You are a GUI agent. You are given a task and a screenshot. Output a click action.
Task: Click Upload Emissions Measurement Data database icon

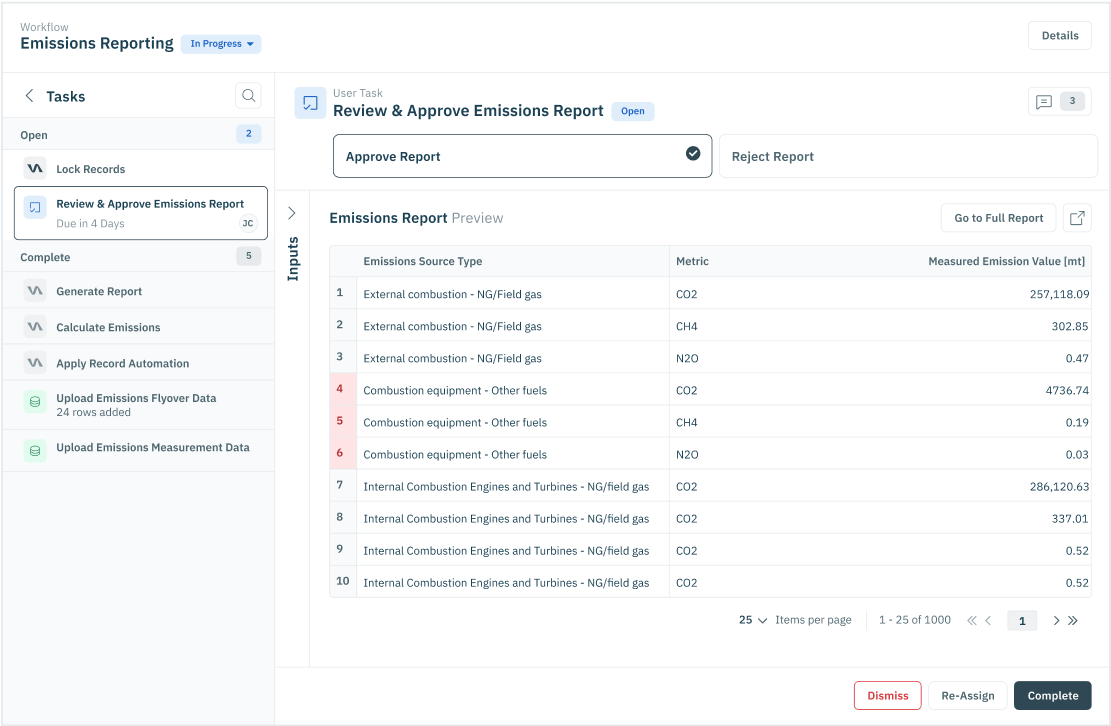(x=35, y=450)
